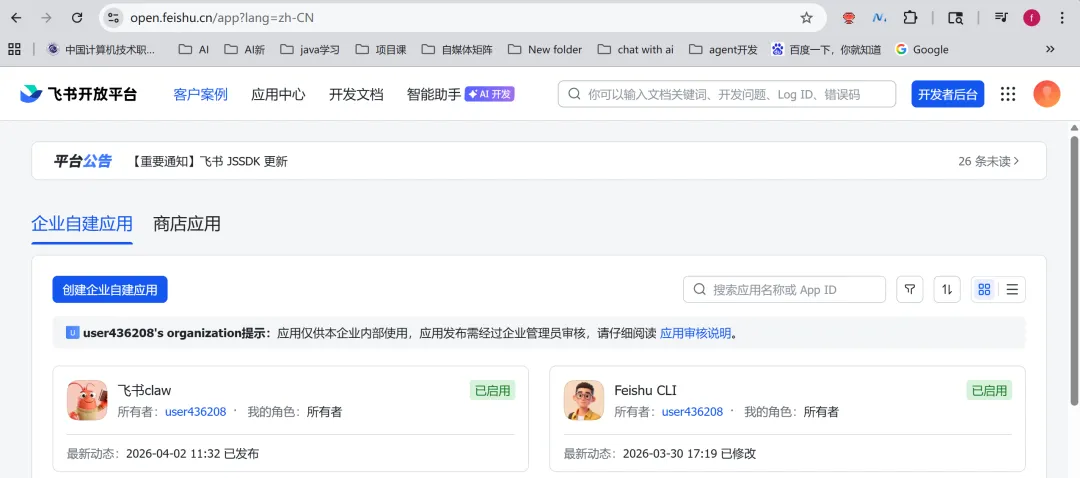
Task: Switch to list view
Action: coord(1012,289)
